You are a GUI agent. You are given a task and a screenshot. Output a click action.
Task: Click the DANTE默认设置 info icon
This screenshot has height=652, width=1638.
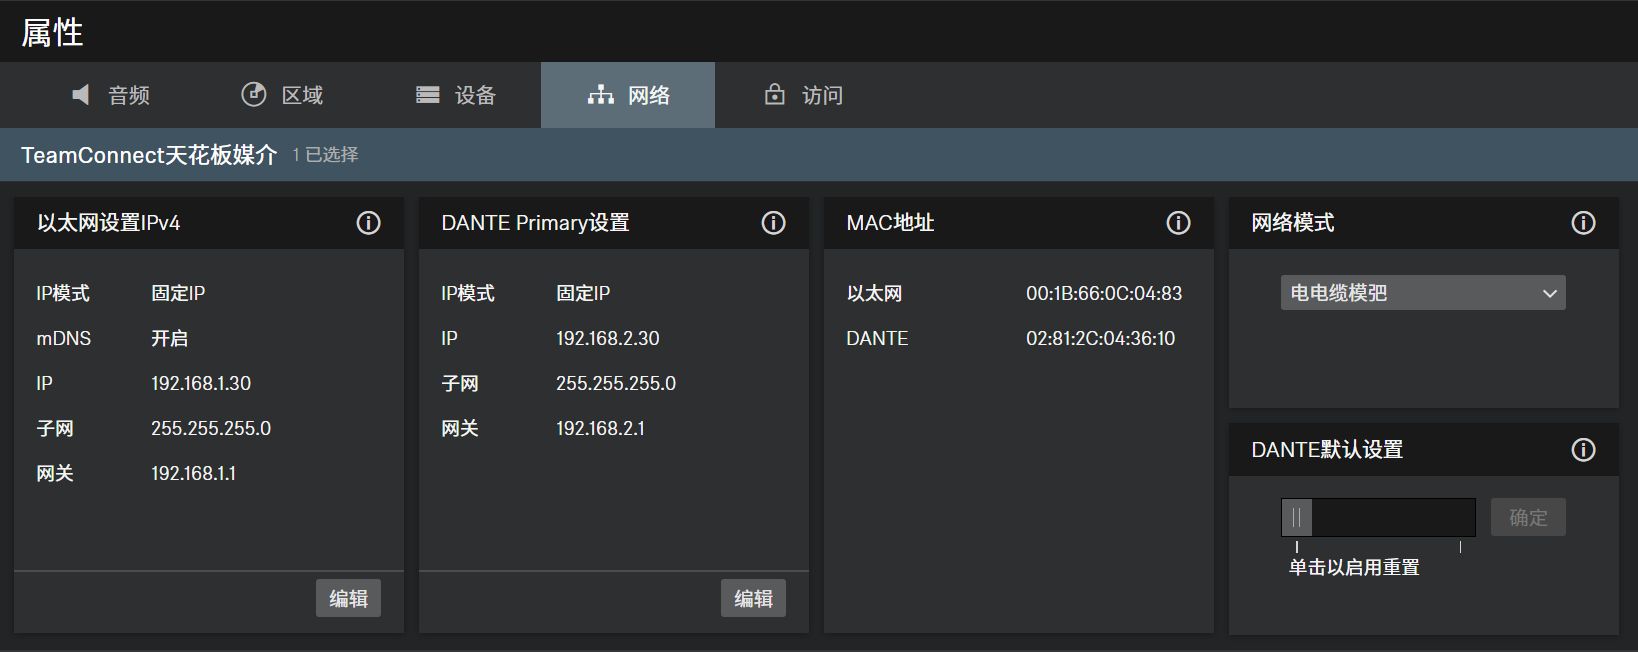point(1583,450)
